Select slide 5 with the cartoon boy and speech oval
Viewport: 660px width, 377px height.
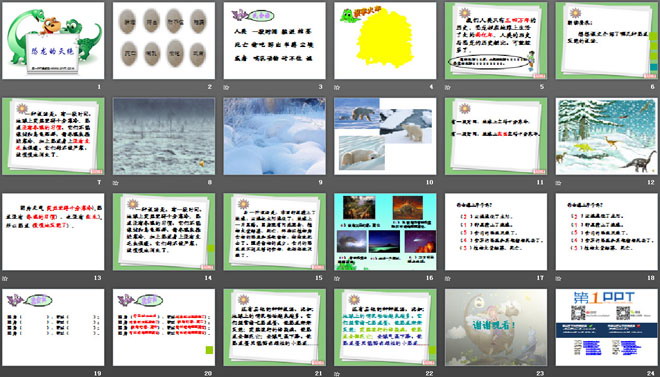pos(496,40)
